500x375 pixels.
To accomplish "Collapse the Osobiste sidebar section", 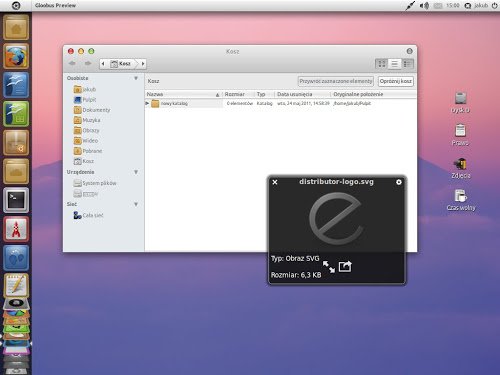I will click(136, 78).
